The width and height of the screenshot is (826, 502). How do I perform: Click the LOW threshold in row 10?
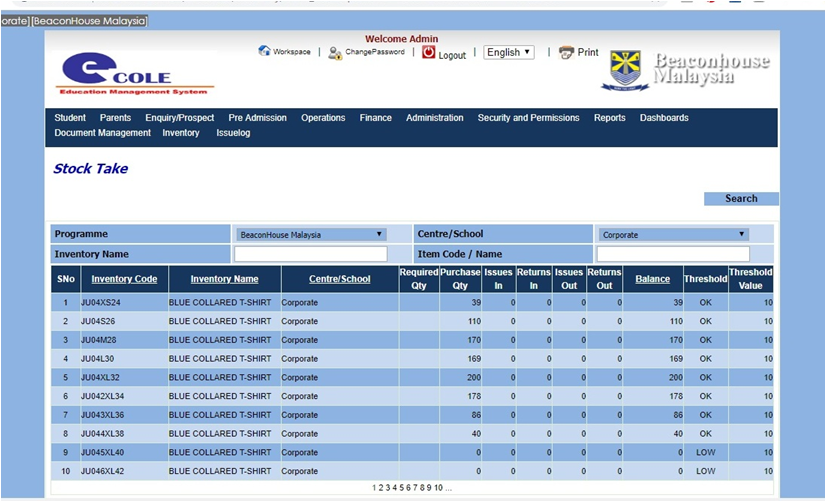(705, 471)
